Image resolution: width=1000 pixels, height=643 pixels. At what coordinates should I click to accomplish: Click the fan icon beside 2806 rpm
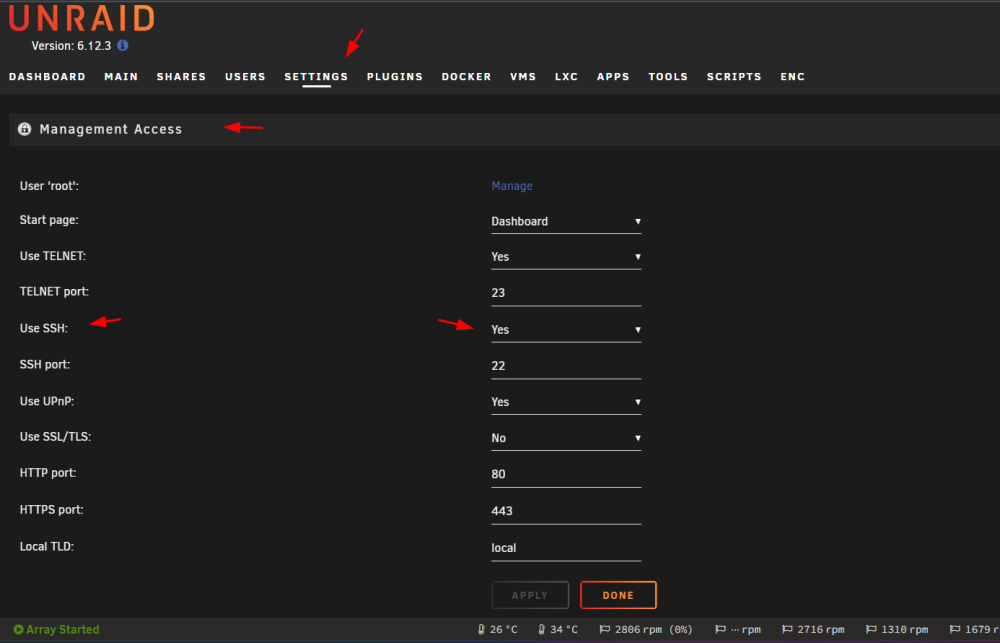click(x=605, y=630)
